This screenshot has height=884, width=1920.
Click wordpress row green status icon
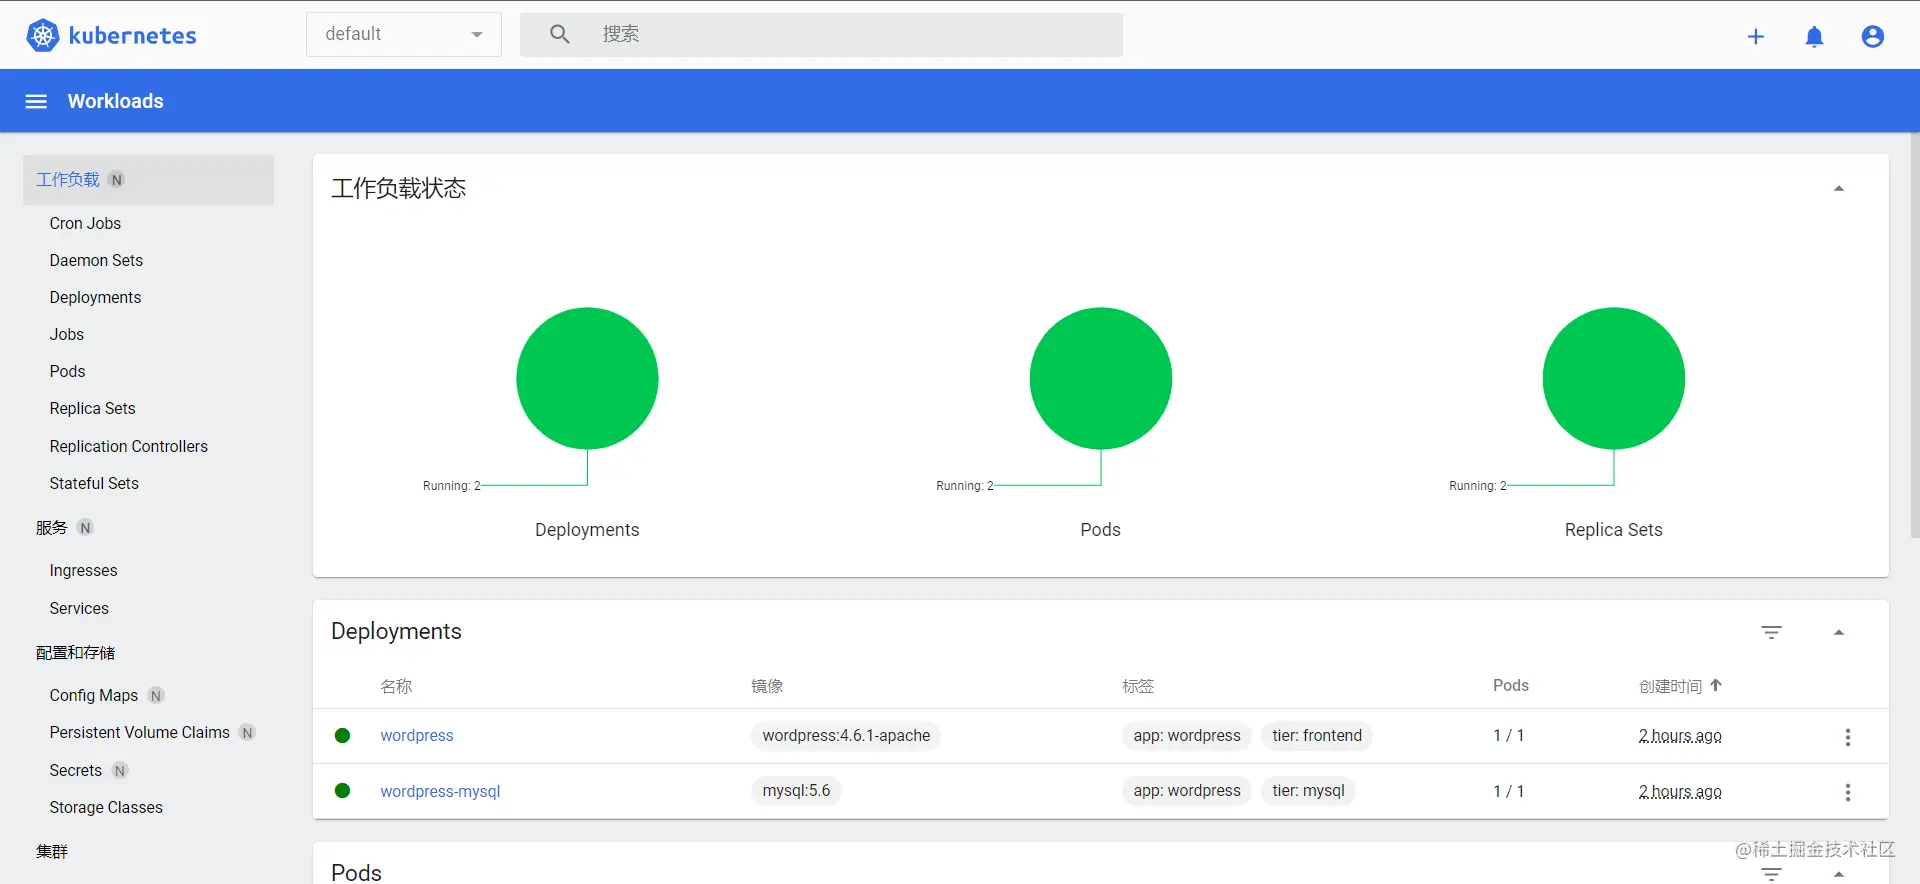[342, 735]
